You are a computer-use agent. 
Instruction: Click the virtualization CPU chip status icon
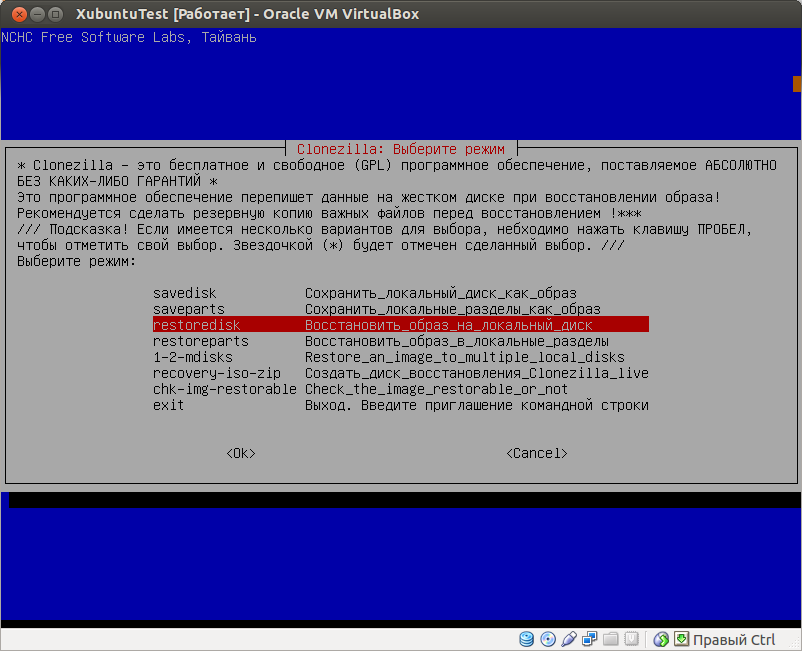point(632,639)
